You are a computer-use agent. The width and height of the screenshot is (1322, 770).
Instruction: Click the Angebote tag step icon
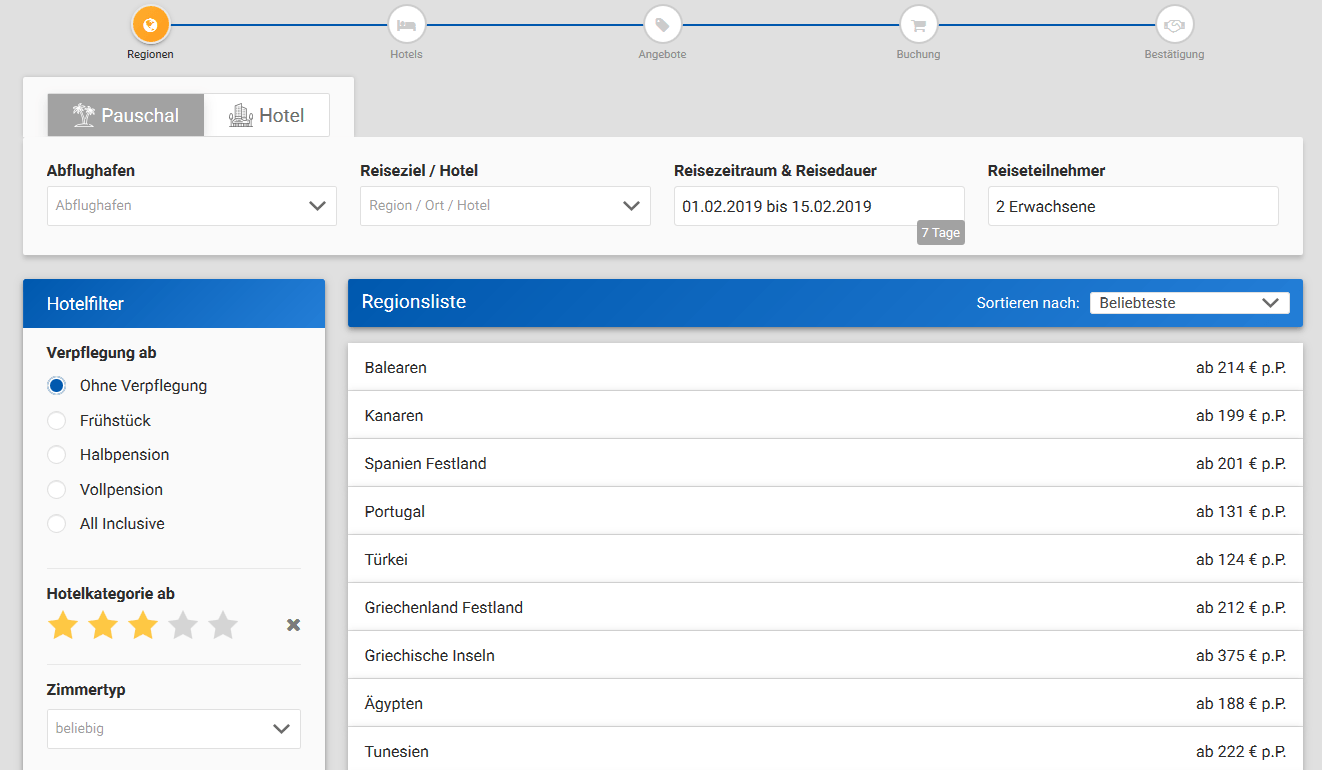click(x=662, y=24)
